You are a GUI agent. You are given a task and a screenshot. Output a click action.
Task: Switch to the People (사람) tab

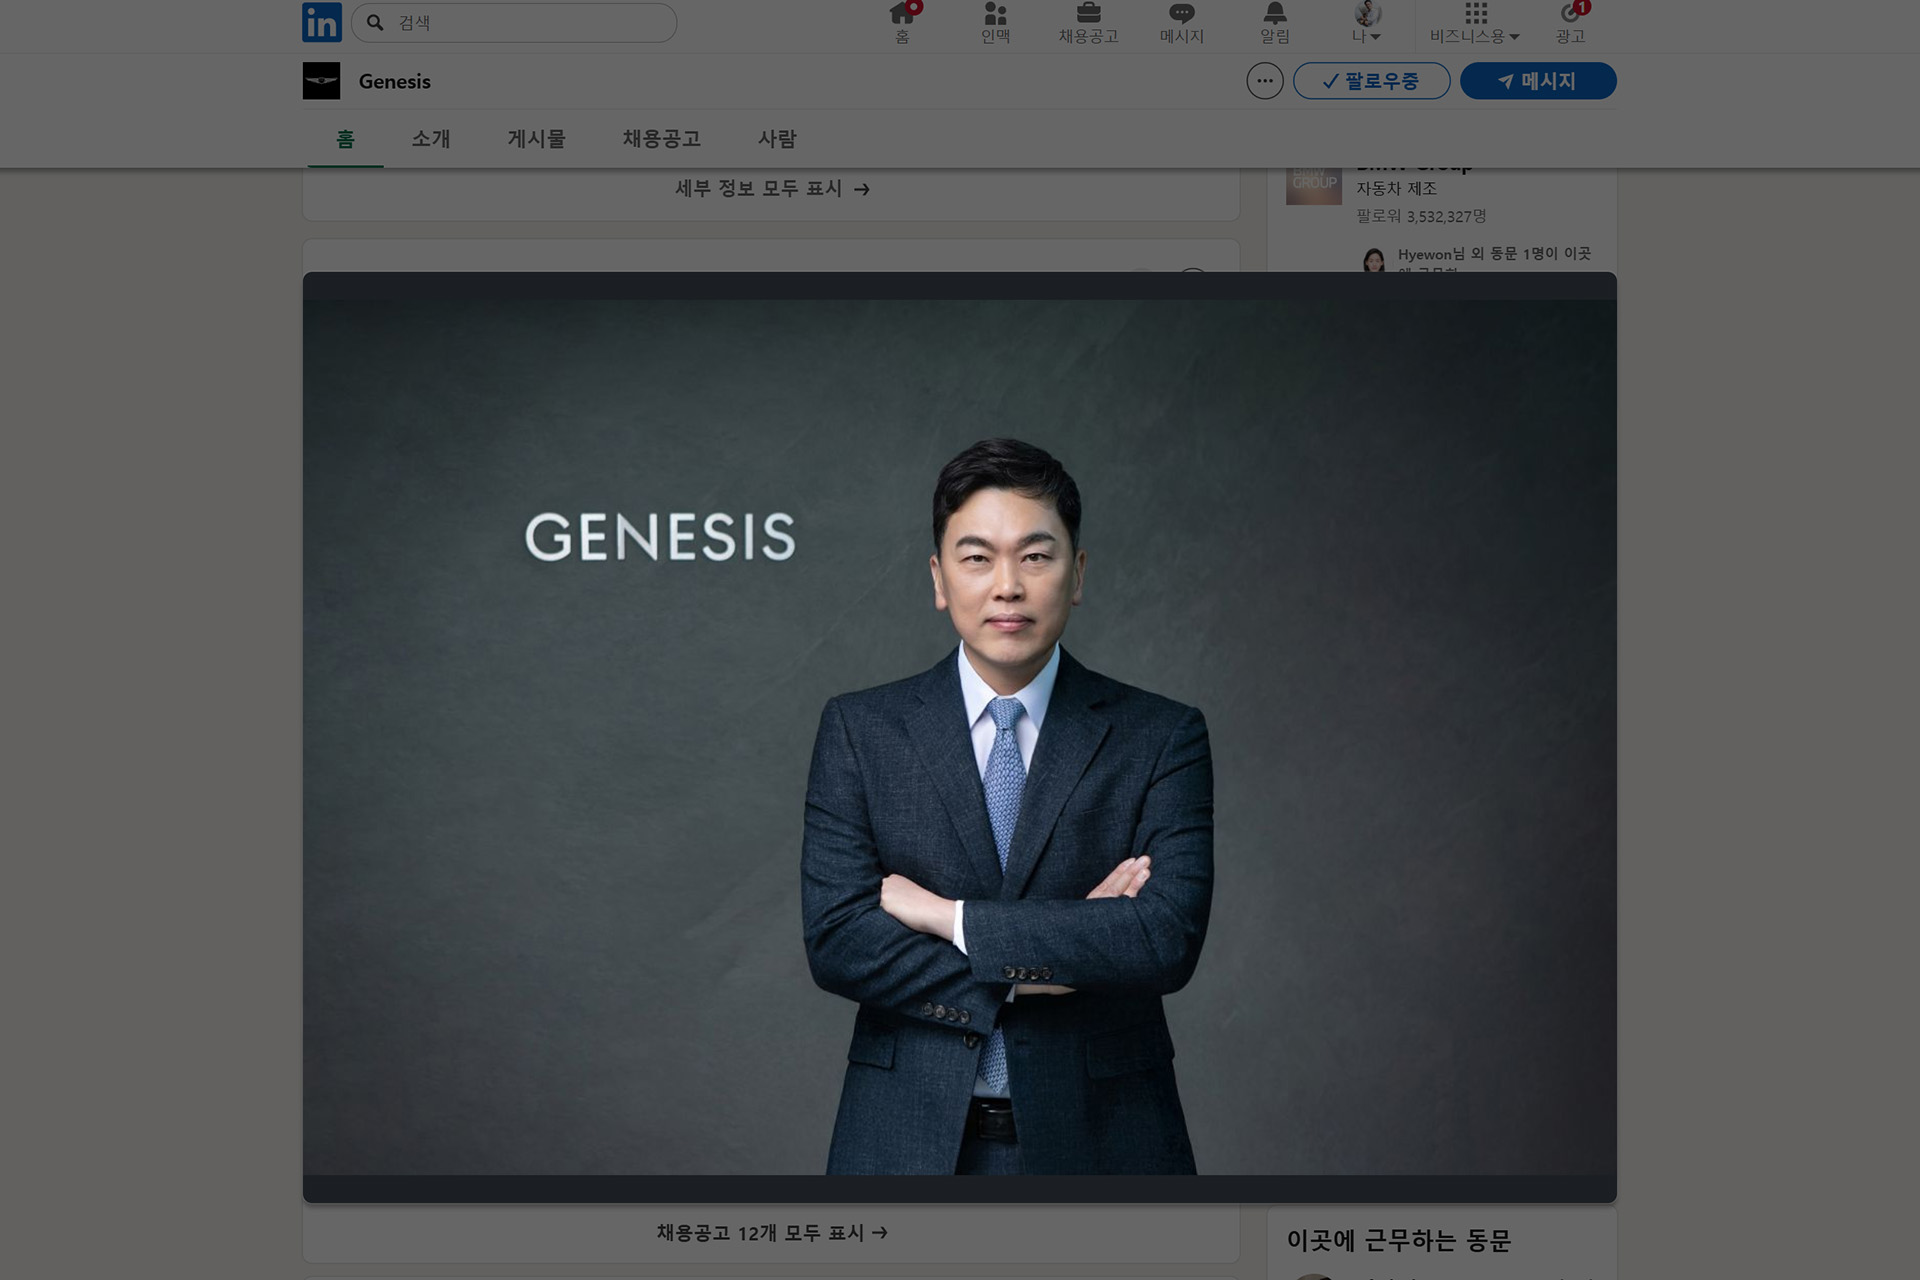[777, 139]
